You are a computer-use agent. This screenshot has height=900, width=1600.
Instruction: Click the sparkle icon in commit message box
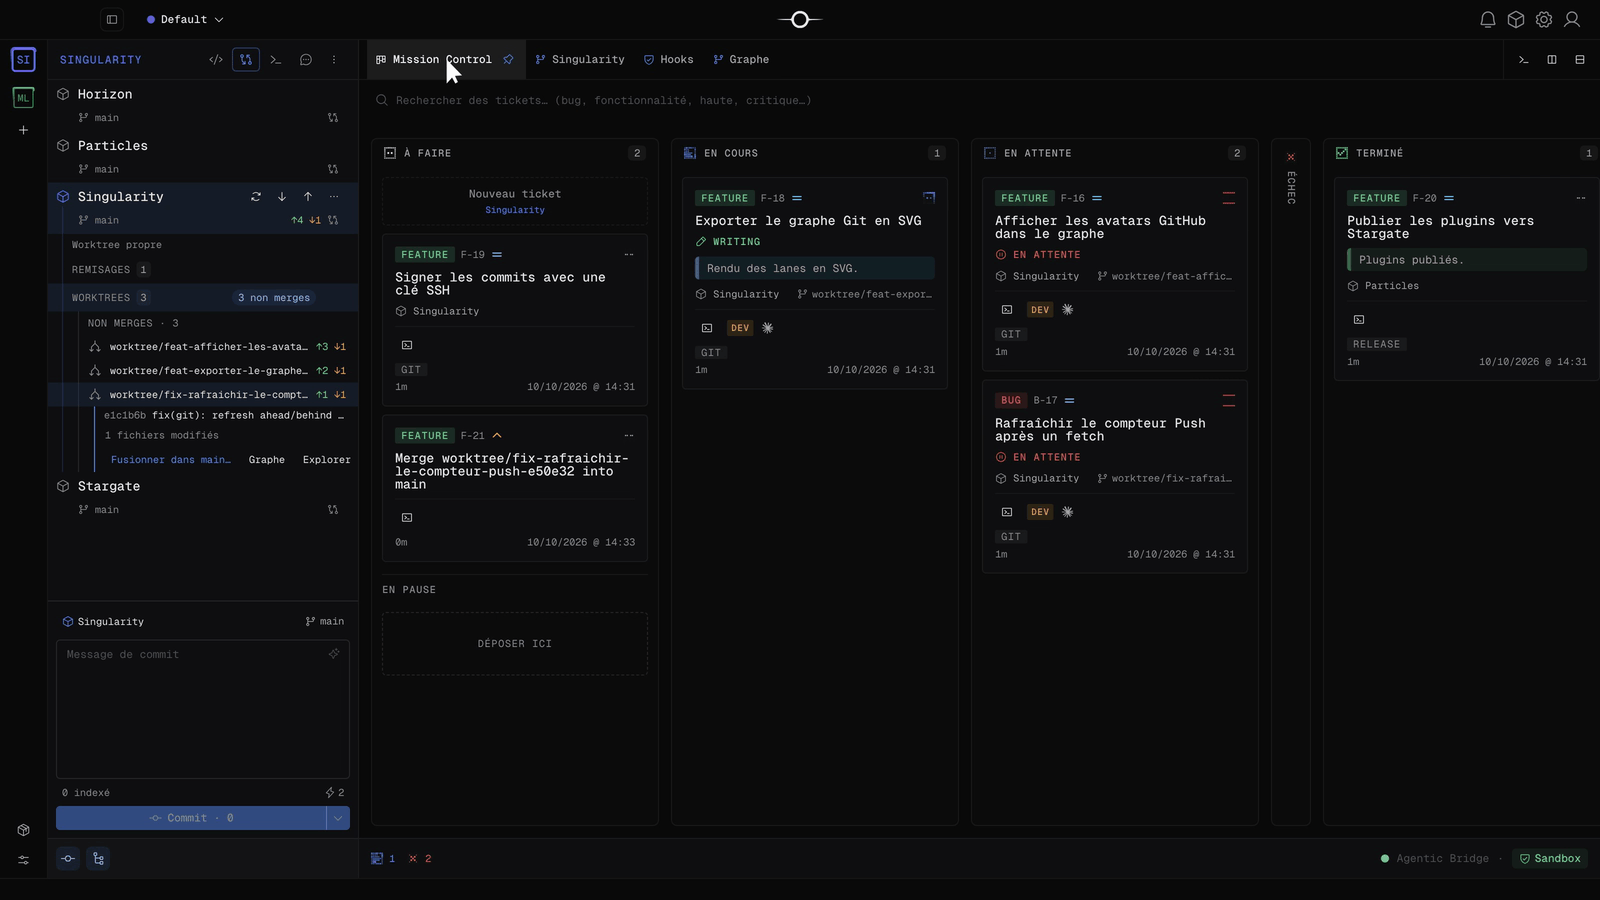(334, 654)
